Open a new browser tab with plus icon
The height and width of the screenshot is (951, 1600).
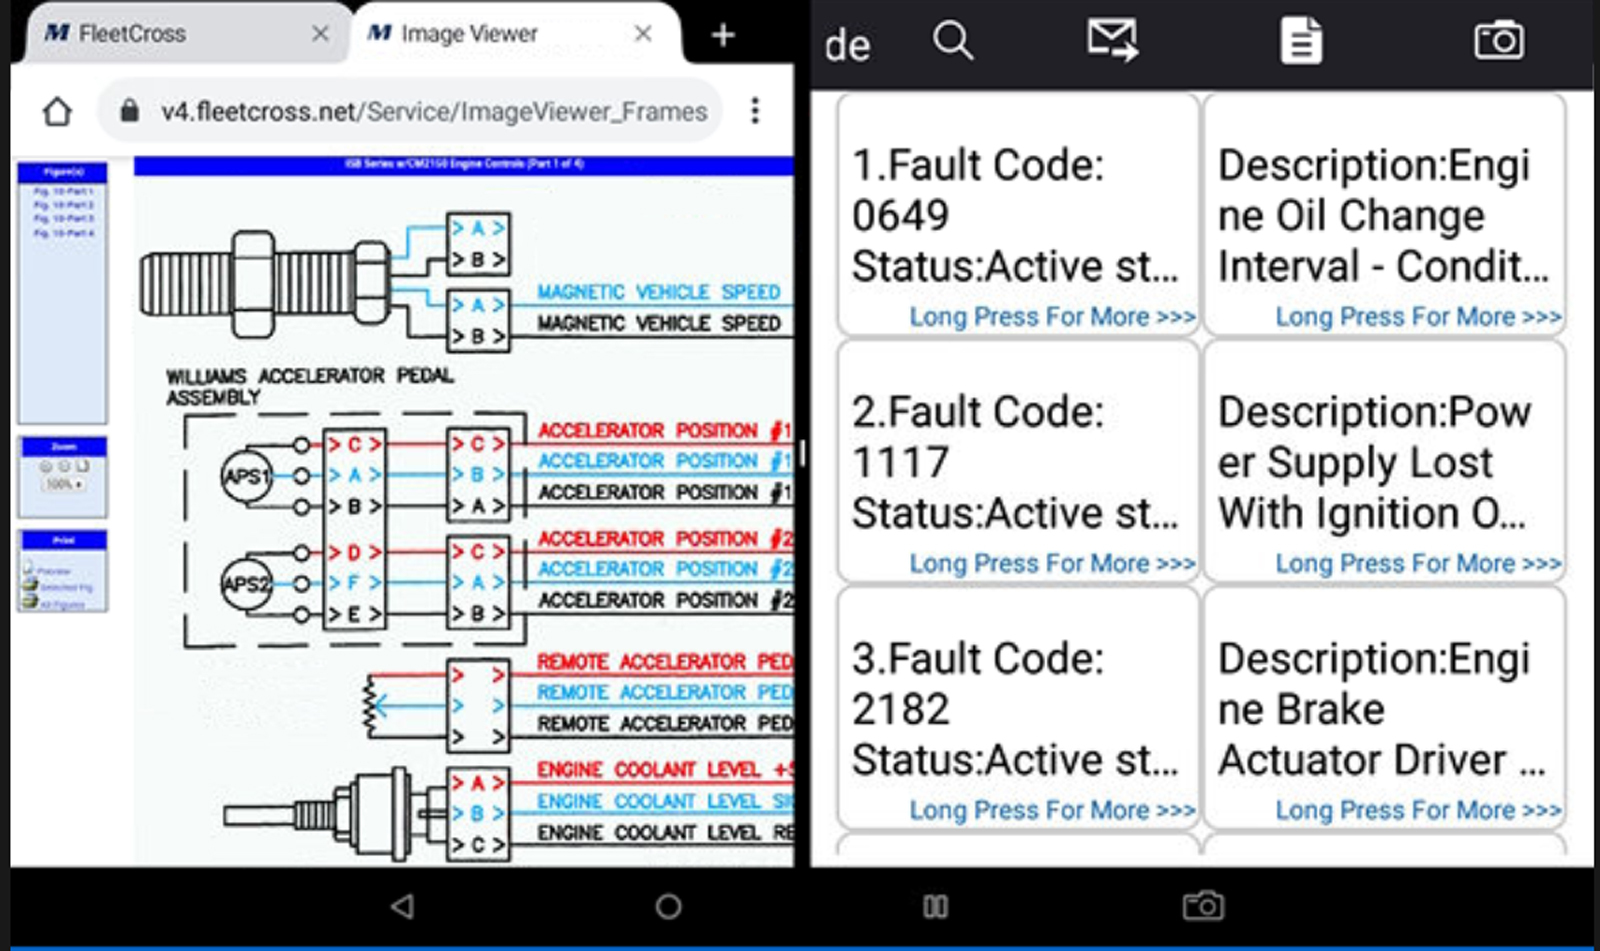(x=723, y=35)
